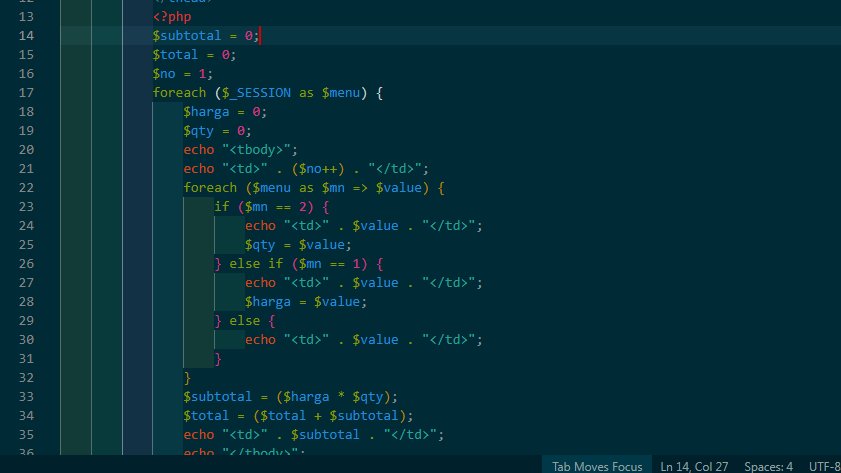Click the Tab Moves Focus status item

[x=597, y=466]
